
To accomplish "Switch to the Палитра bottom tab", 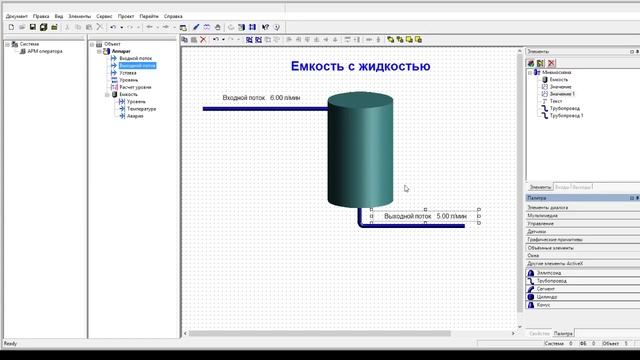I will [x=563, y=333].
